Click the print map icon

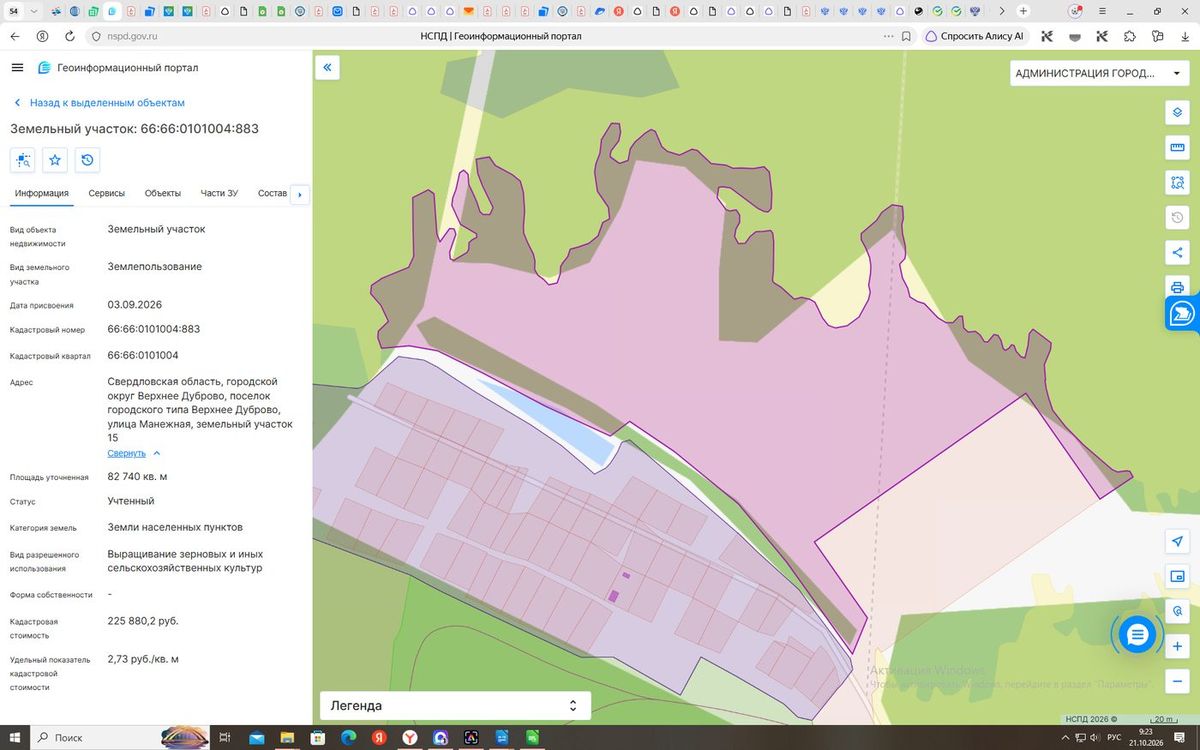(1177, 287)
